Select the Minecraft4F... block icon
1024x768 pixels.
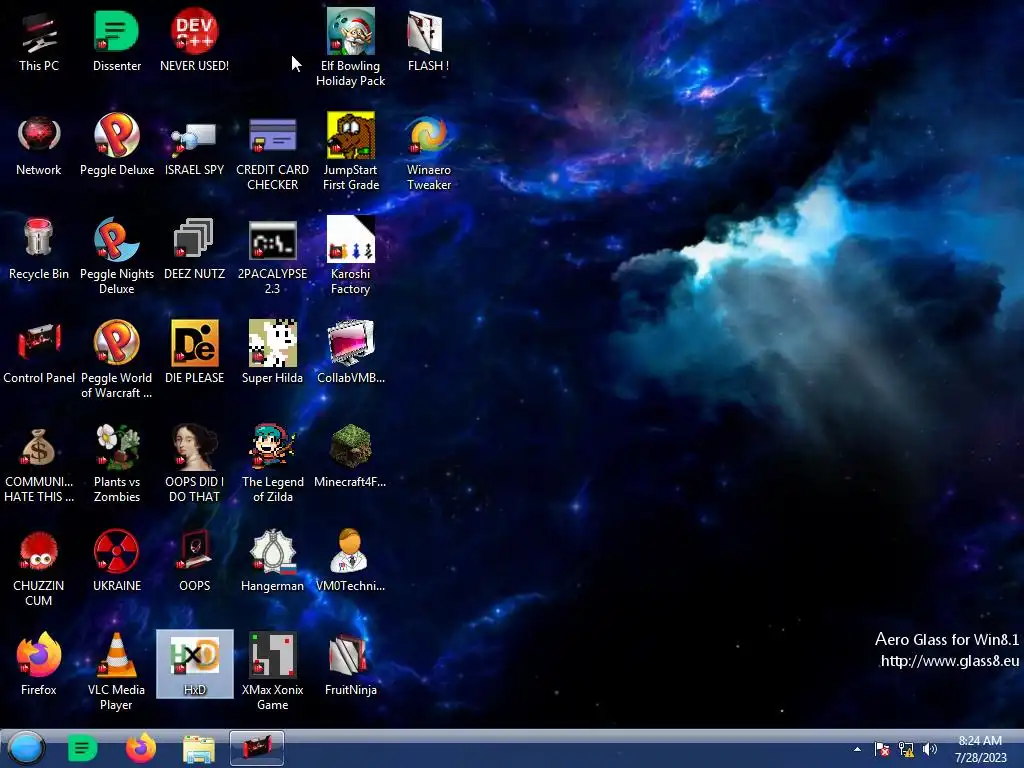coord(351,457)
